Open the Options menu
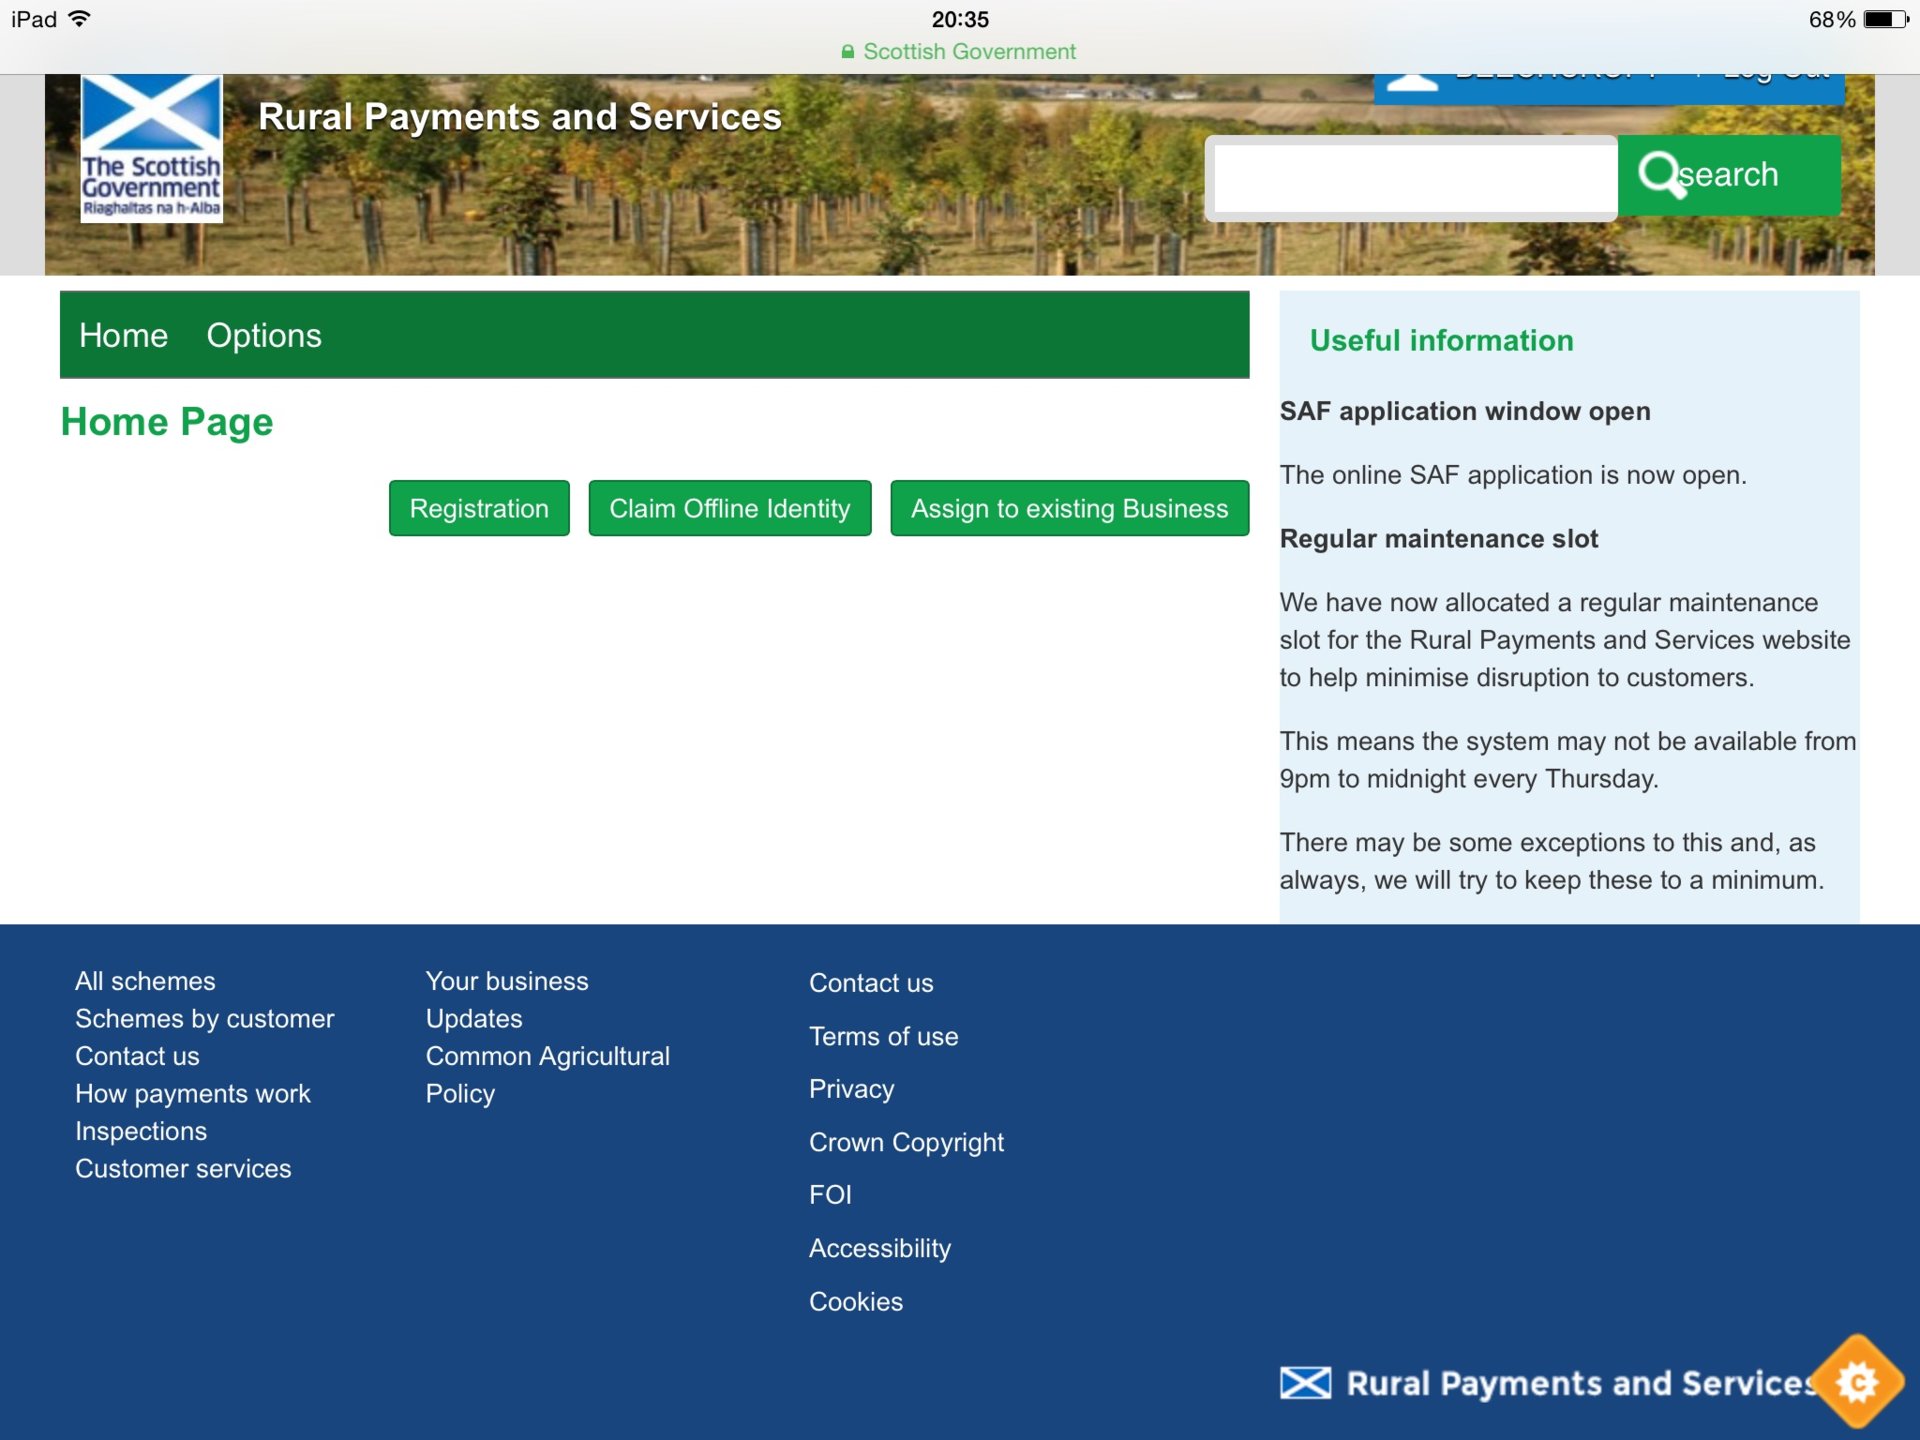1920x1440 pixels. [264, 335]
